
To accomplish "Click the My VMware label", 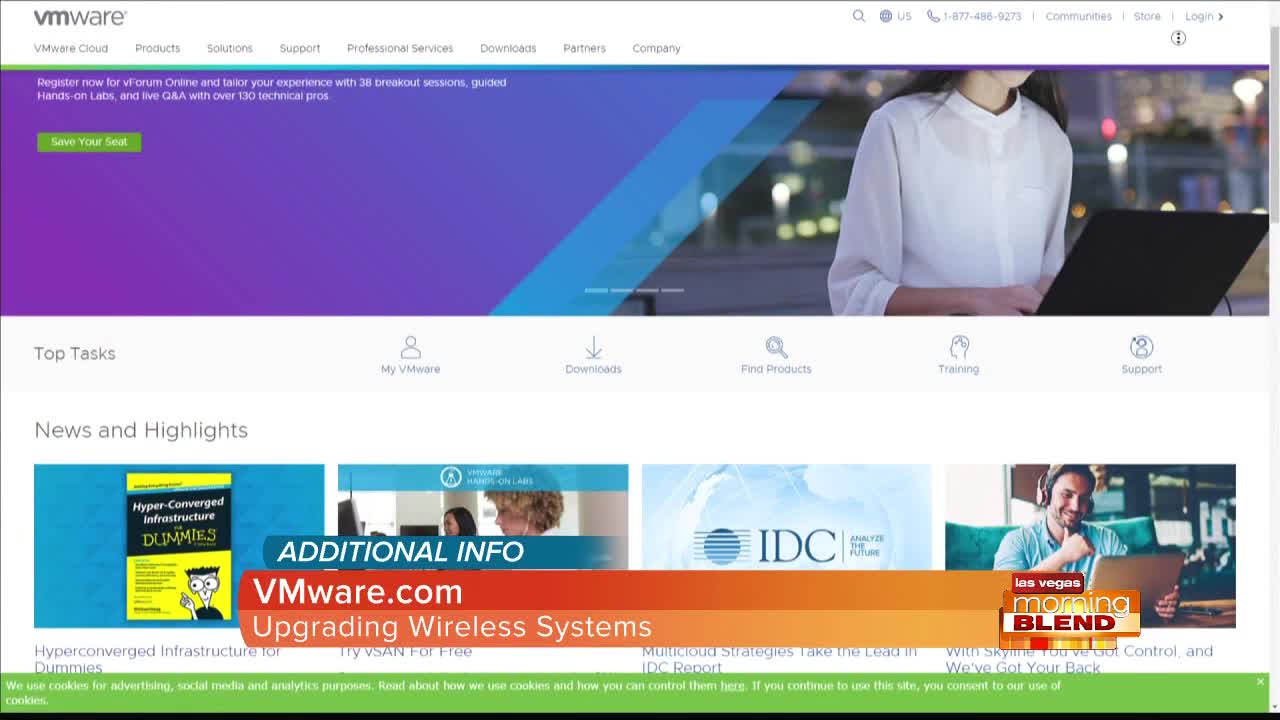I will pyautogui.click(x=410, y=369).
